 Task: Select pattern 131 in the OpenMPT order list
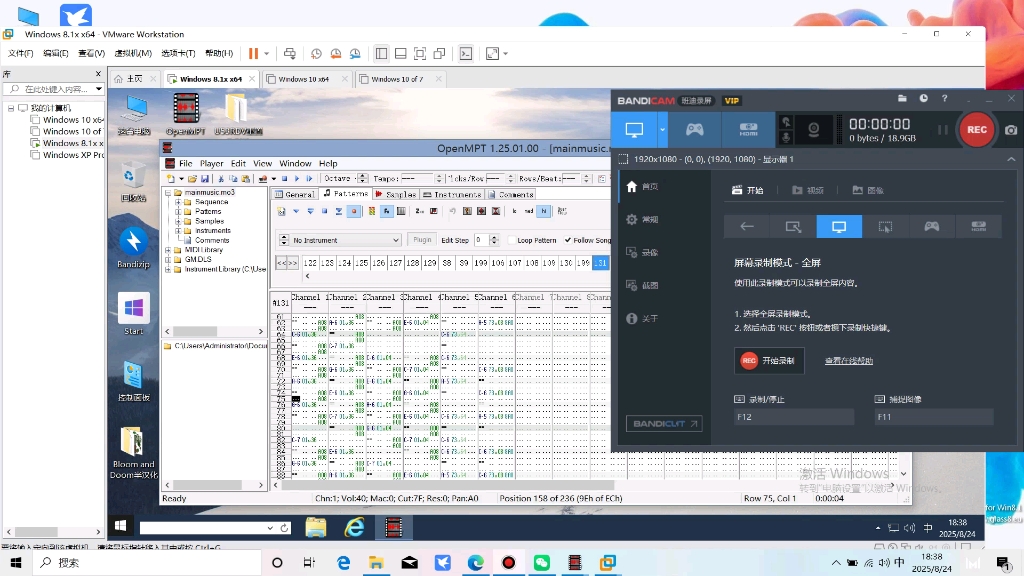point(600,263)
